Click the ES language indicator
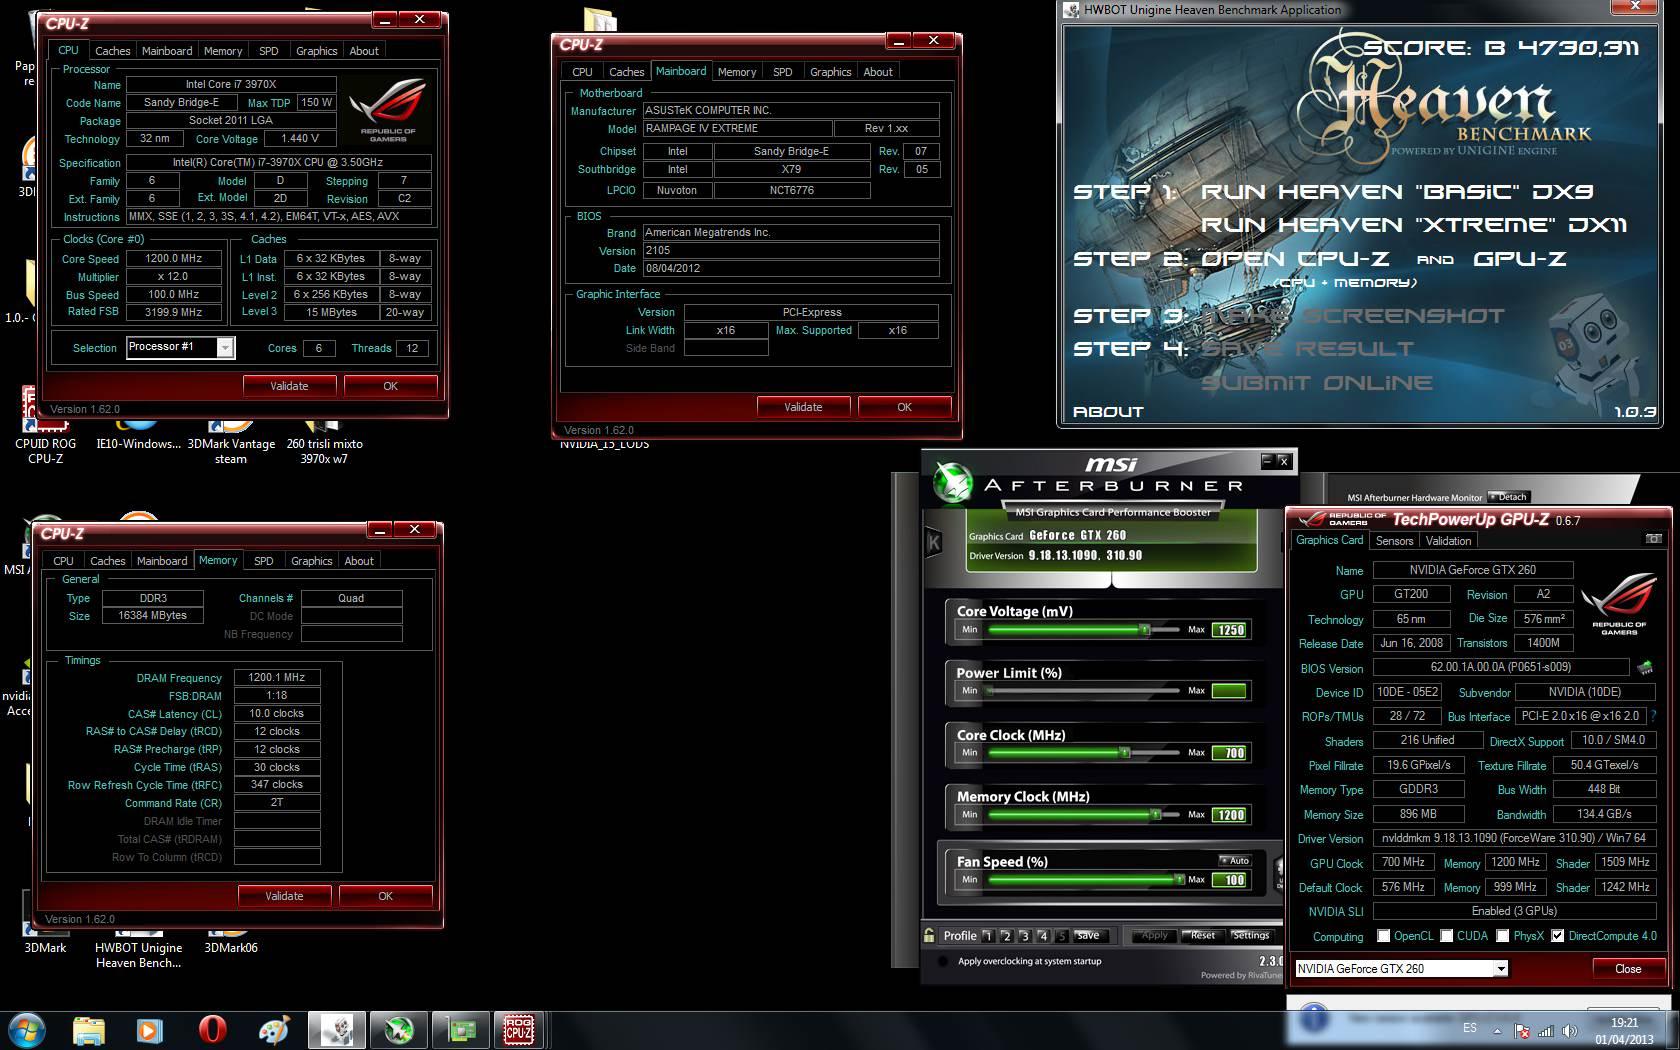Viewport: 1680px width, 1050px height. 1469,1028
